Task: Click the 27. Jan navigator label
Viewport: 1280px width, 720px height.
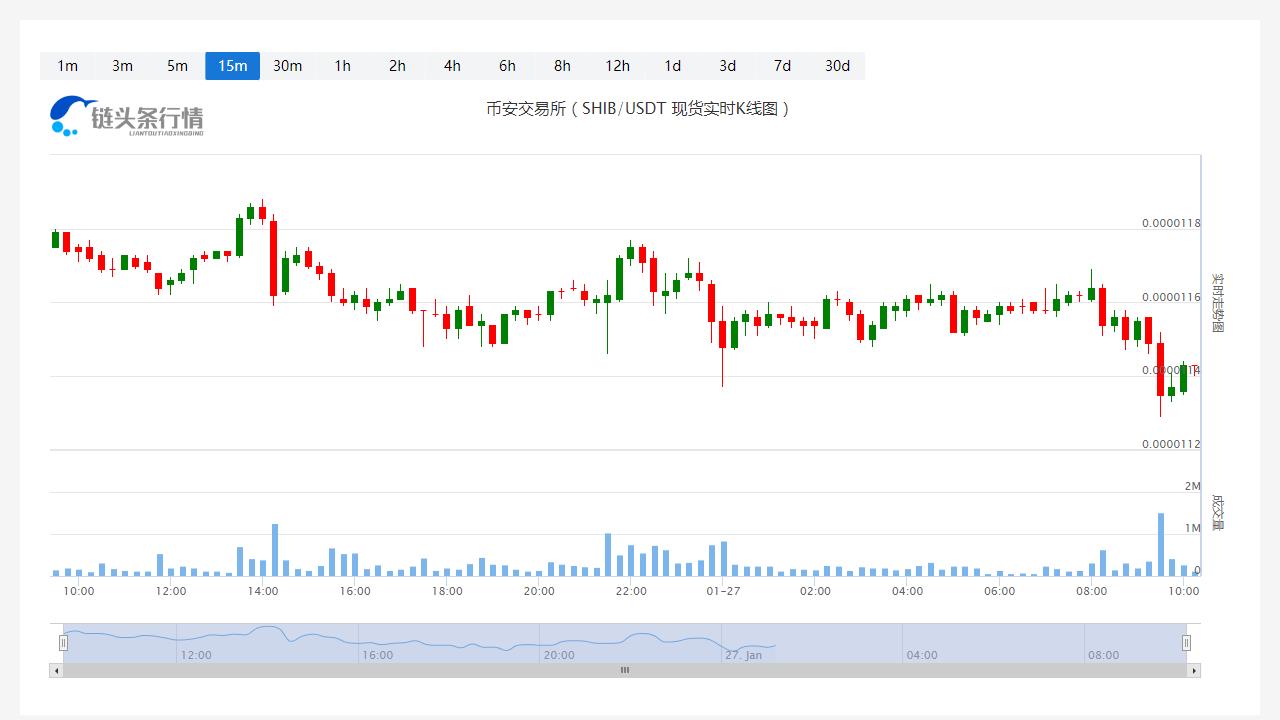Action: (743, 655)
